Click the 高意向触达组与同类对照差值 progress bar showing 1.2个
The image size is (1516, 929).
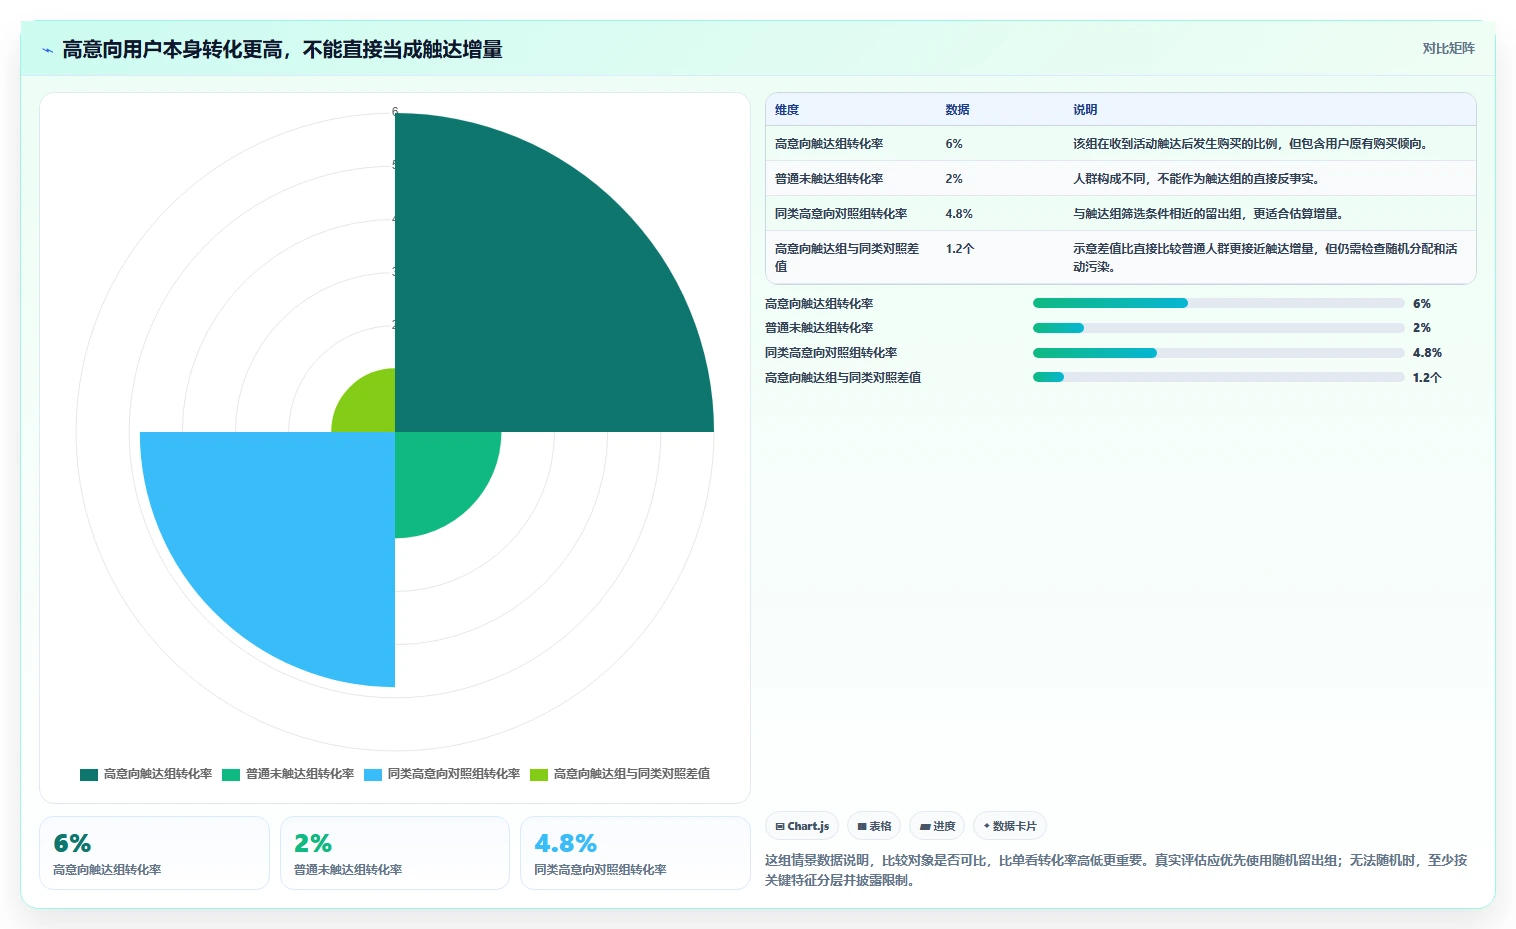click(x=1218, y=377)
